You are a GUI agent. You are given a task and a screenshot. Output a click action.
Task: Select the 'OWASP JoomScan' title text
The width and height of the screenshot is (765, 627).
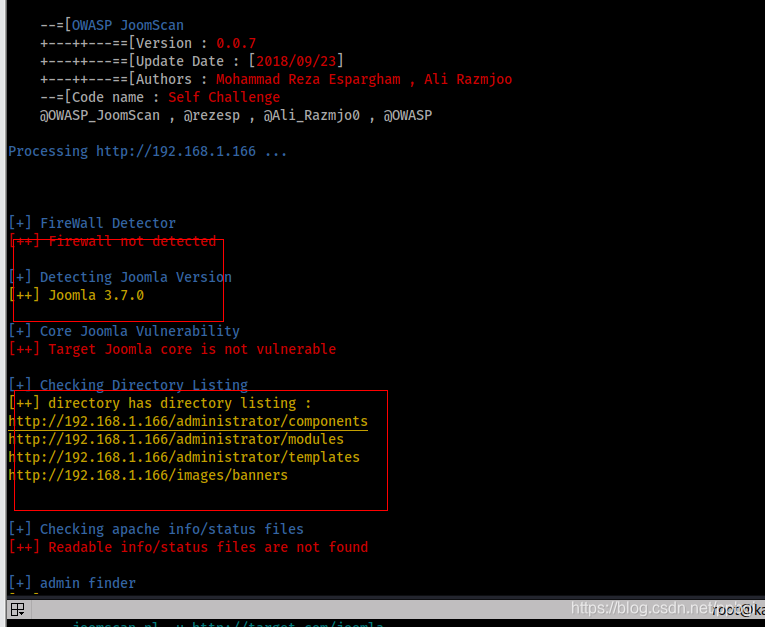click(128, 25)
